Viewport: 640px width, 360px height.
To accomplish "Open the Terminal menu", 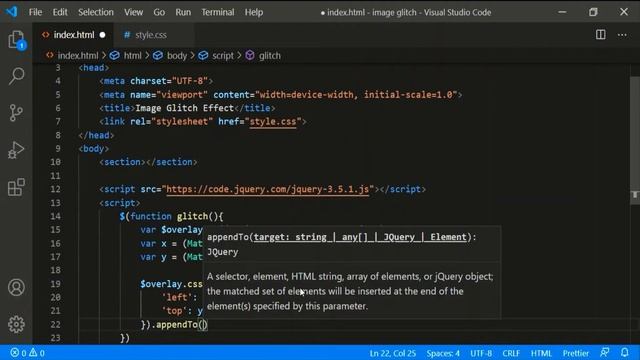I will [218, 12].
